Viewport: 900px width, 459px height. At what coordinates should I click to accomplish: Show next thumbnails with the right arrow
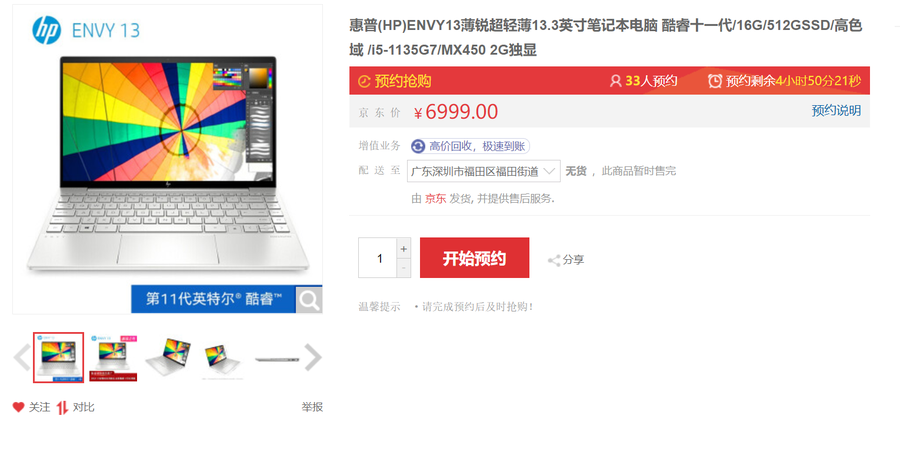point(313,357)
